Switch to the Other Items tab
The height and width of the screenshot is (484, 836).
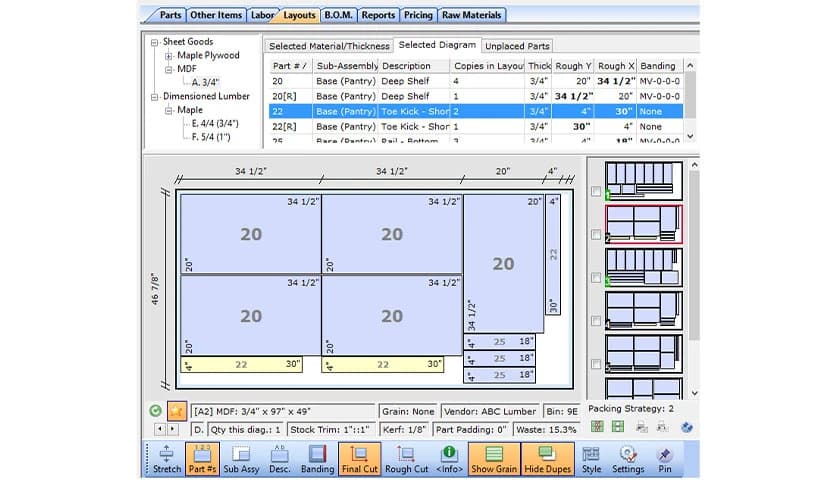(x=216, y=15)
